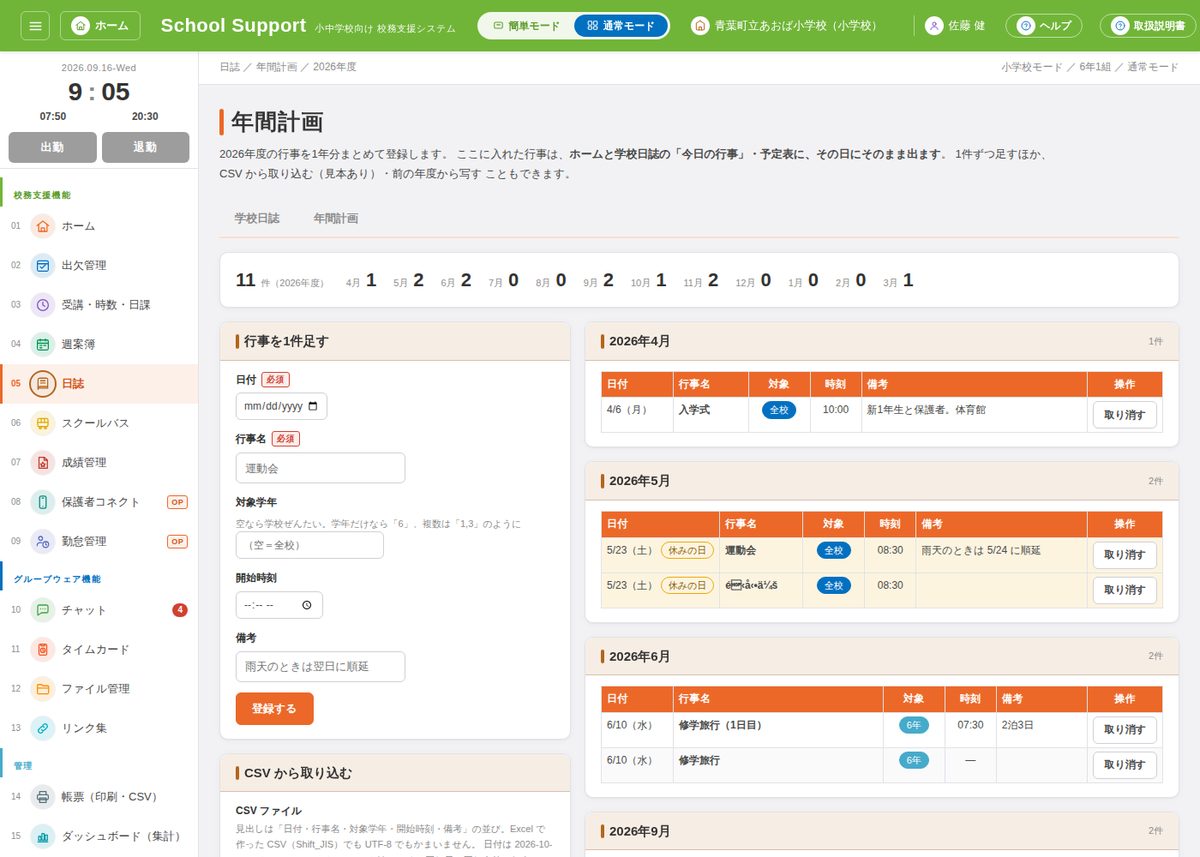The image size is (1200, 857).
Task: Open 保護者コネクト phone icon
Action: tap(42, 502)
